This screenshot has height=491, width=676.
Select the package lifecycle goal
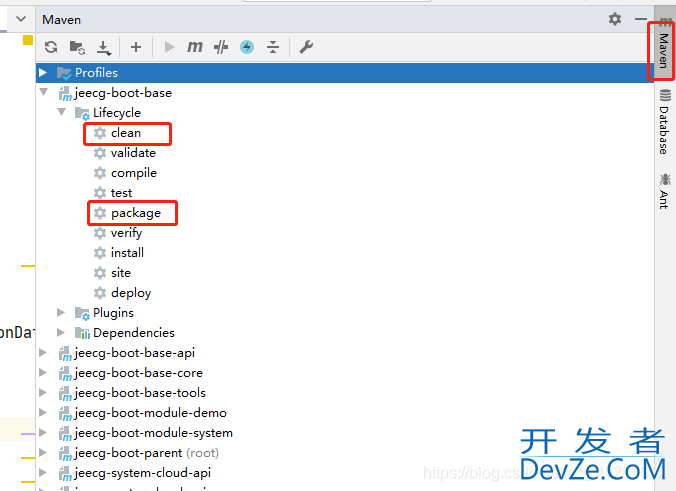(x=136, y=213)
